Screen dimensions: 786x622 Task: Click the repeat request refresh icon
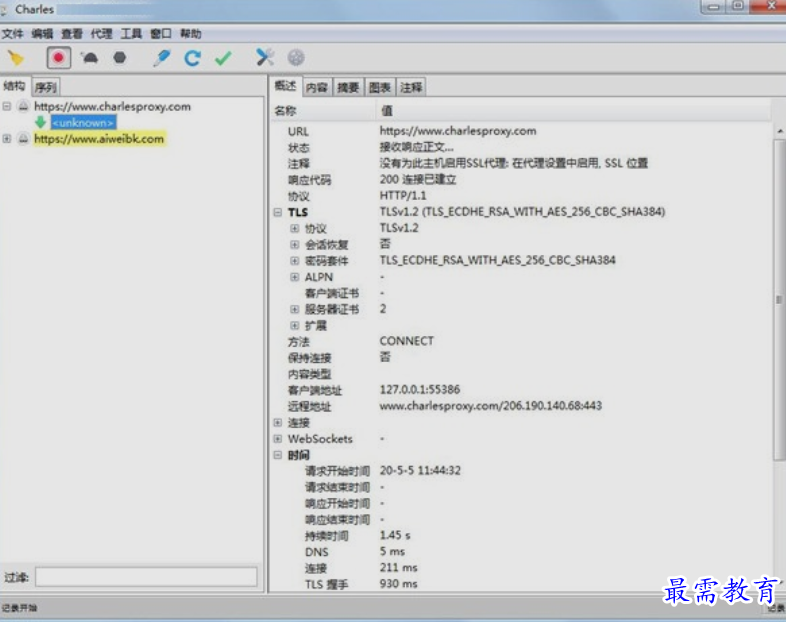click(192, 58)
